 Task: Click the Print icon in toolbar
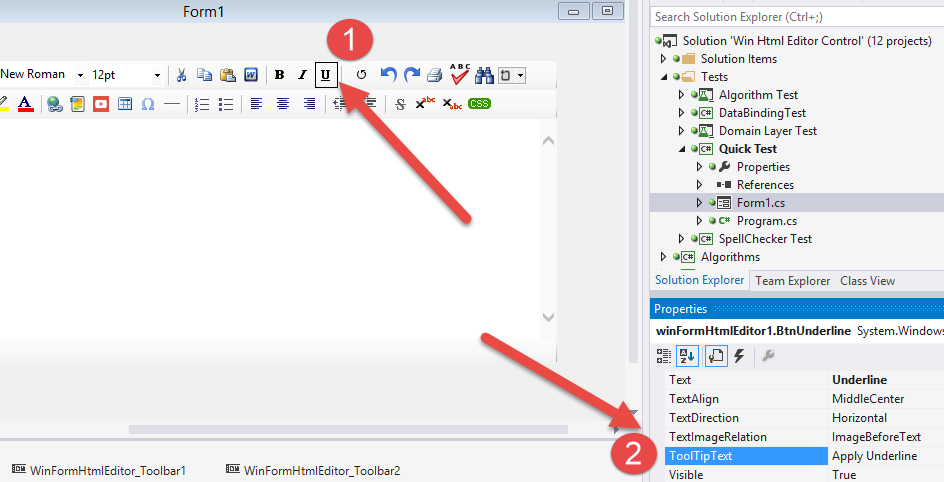pos(435,75)
